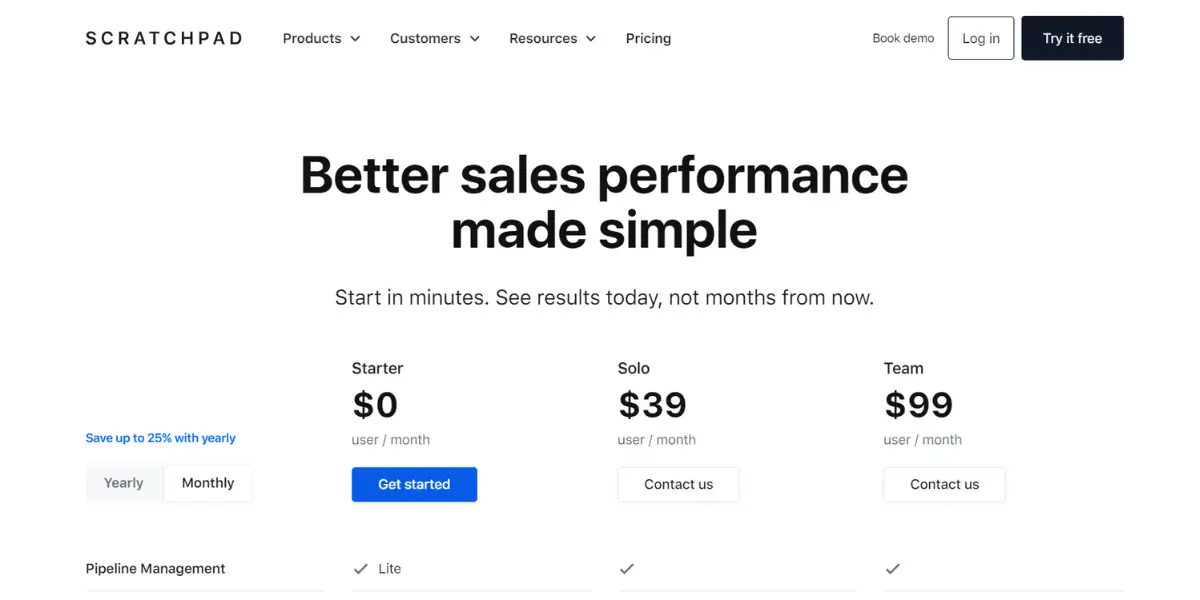1200x600 pixels.
Task: Click Get started under Starter plan
Action: pos(414,484)
